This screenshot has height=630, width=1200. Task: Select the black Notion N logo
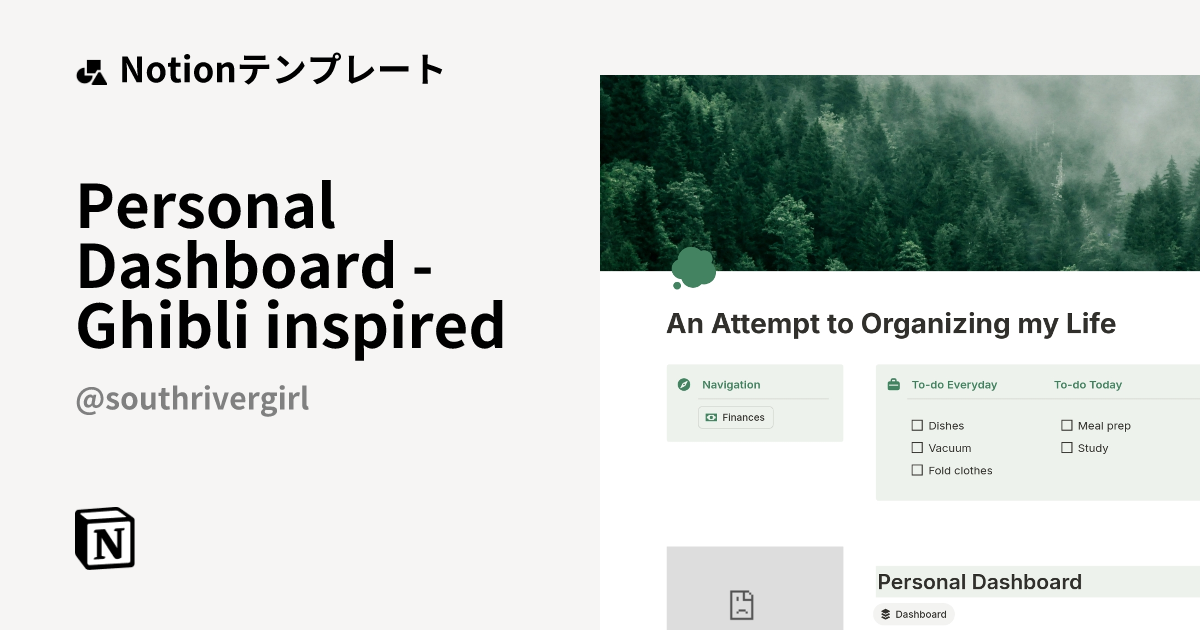[x=104, y=538]
